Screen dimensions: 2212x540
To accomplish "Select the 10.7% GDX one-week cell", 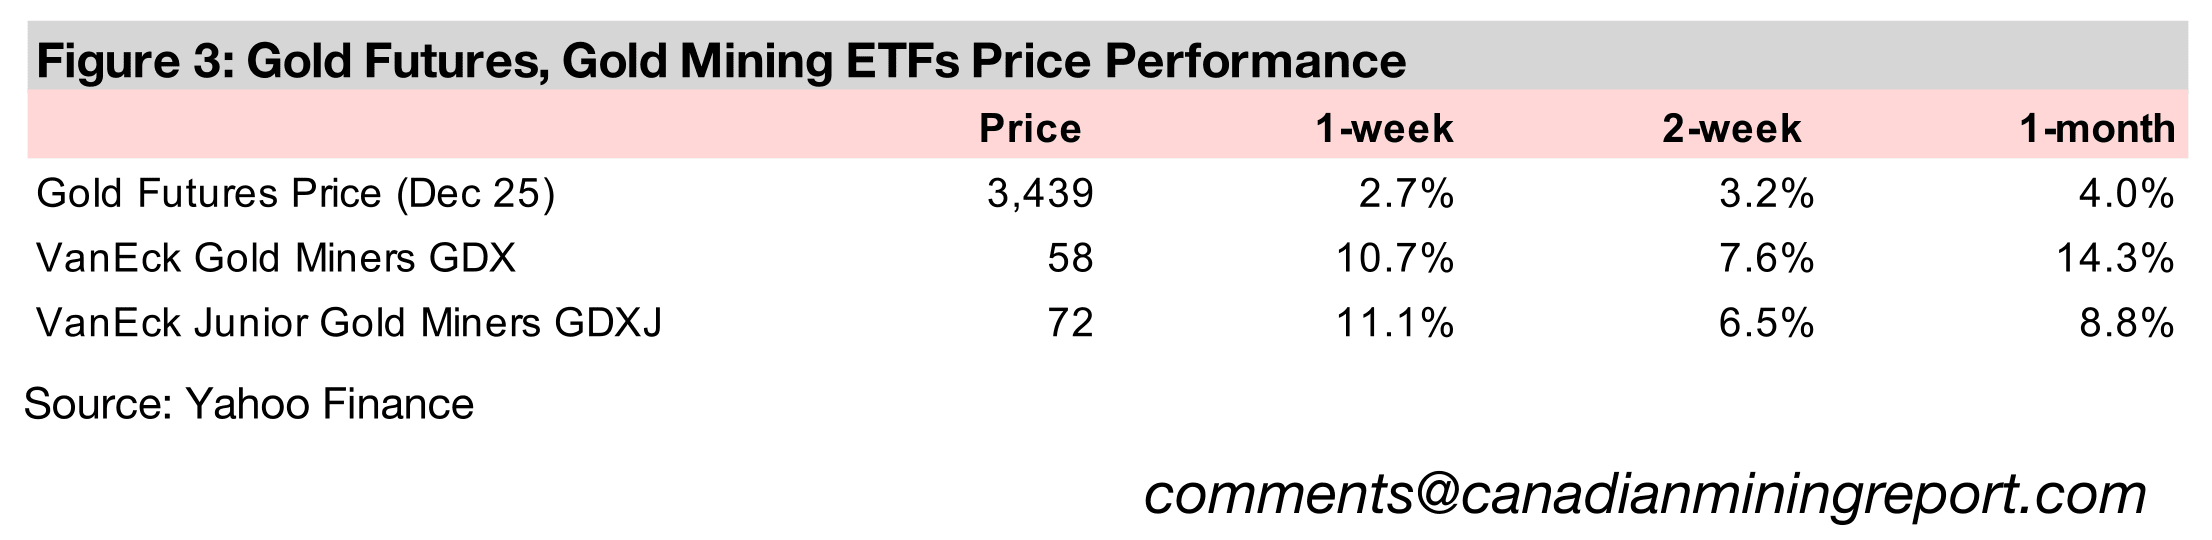I will click(x=1395, y=259).
